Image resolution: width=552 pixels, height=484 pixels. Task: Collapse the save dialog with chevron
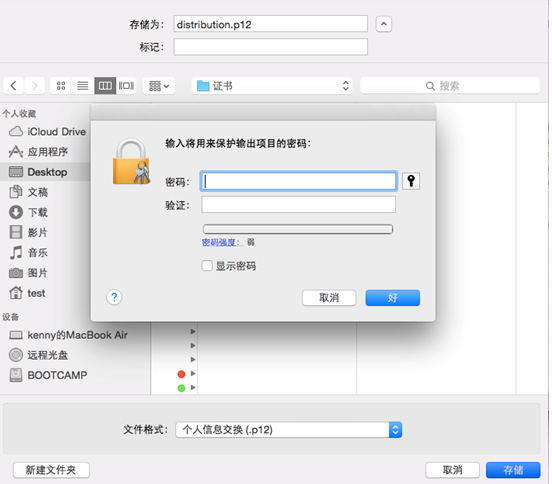pos(383,24)
